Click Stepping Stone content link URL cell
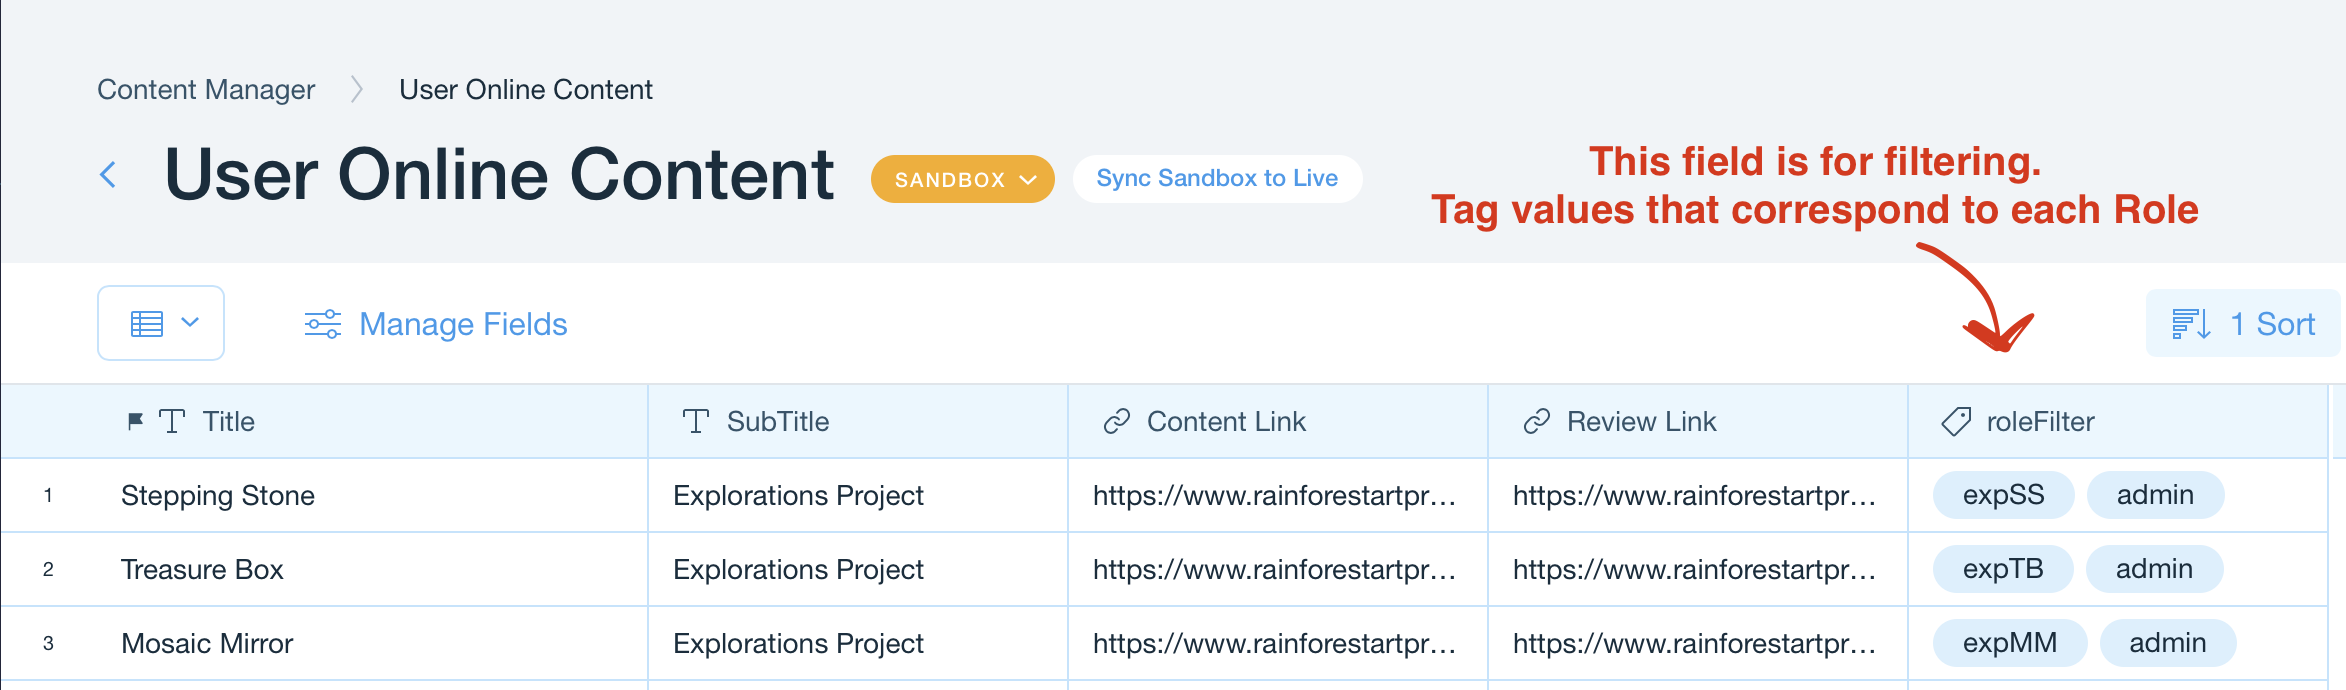2346x690 pixels. (x=1274, y=496)
